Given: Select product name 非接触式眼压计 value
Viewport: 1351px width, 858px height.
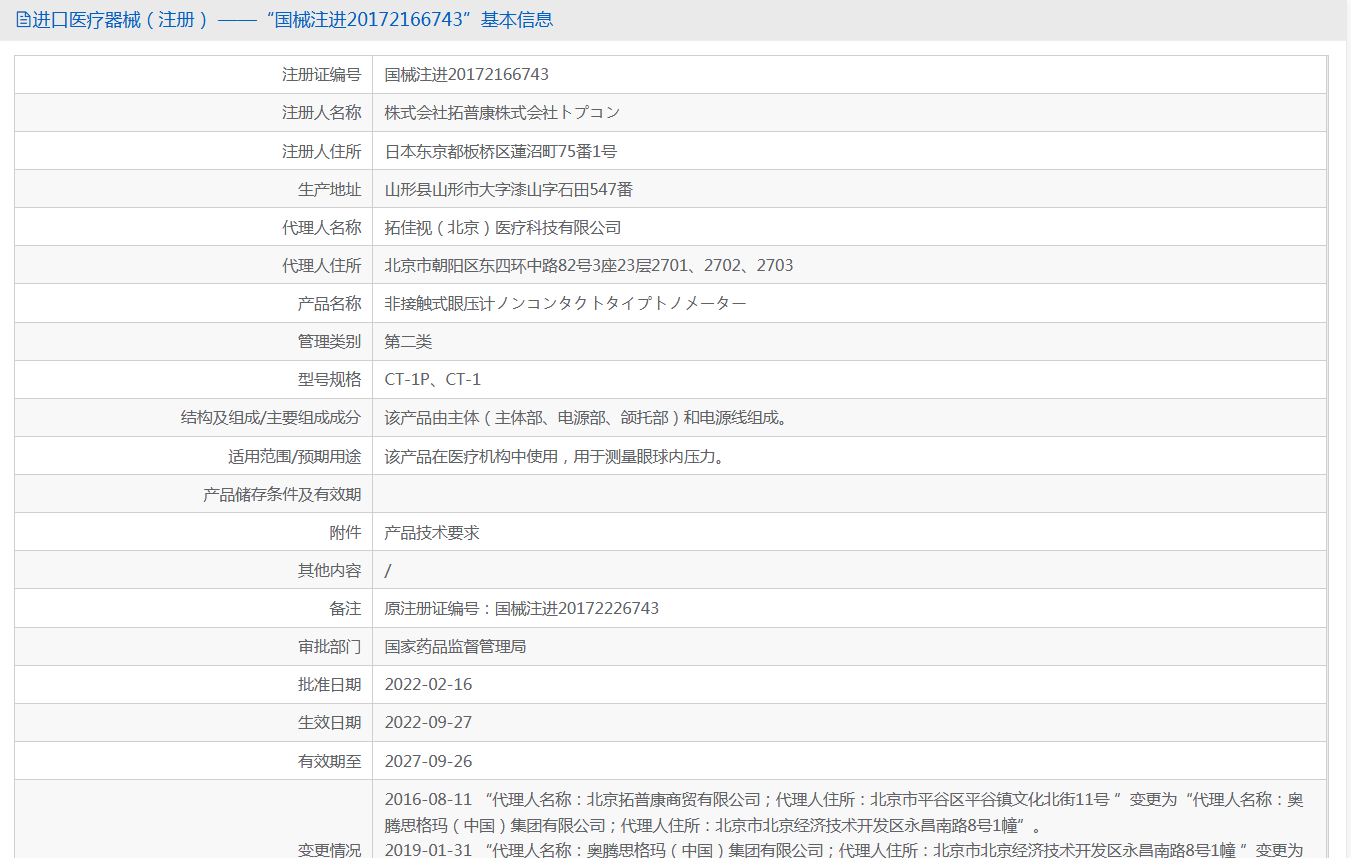Looking at the screenshot, I should pyautogui.click(x=566, y=303).
